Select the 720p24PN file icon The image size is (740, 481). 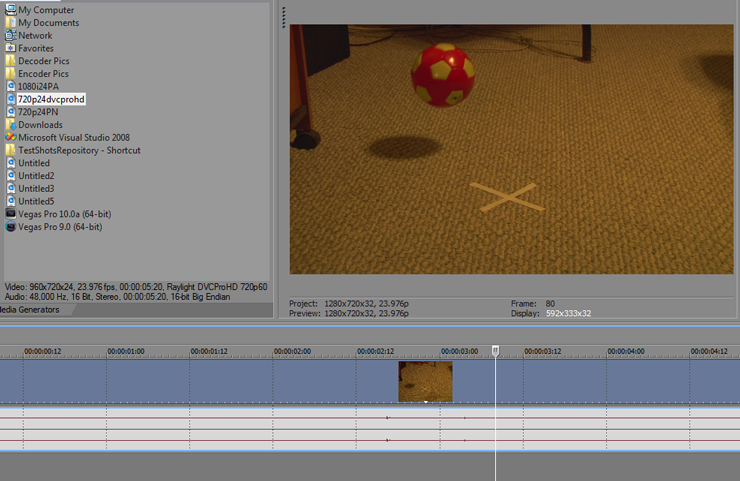click(11, 111)
